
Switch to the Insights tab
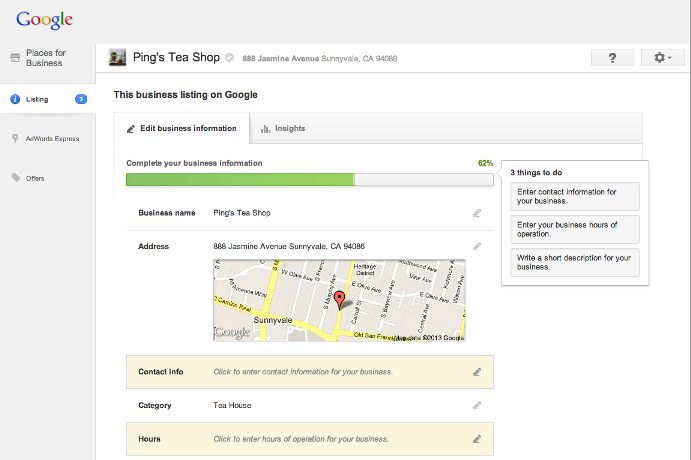tap(283, 128)
